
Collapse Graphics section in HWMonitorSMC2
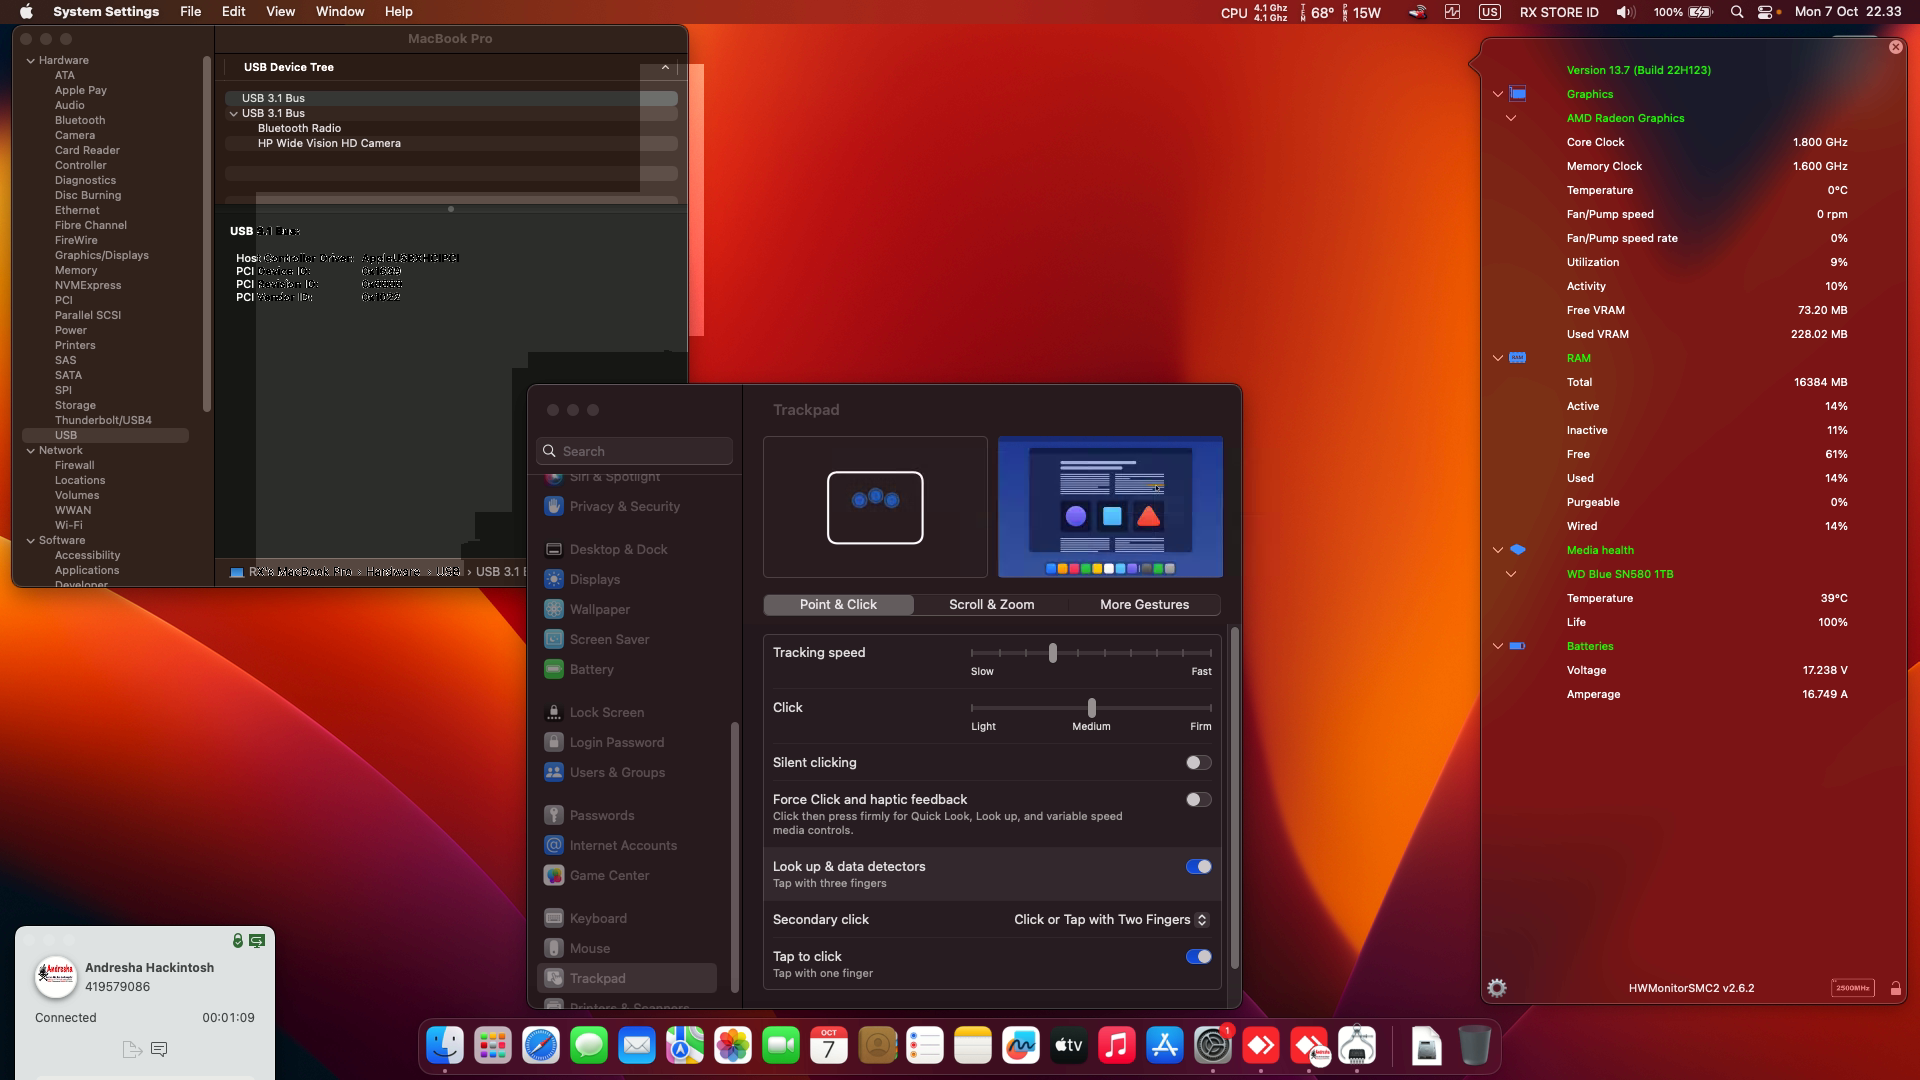(1497, 94)
